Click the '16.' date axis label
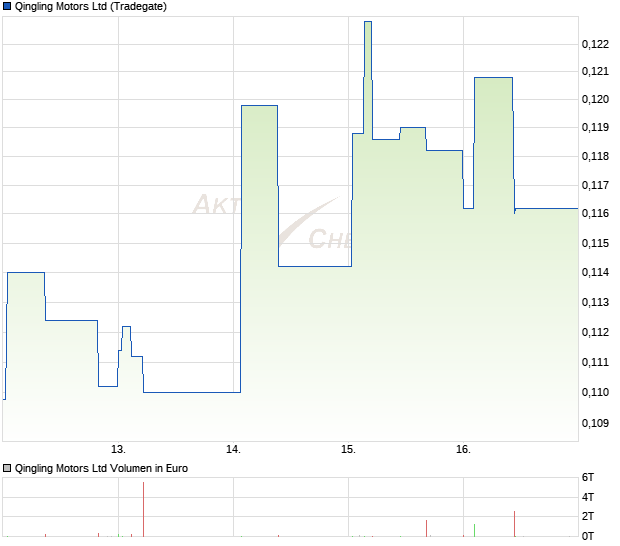 coord(463,450)
